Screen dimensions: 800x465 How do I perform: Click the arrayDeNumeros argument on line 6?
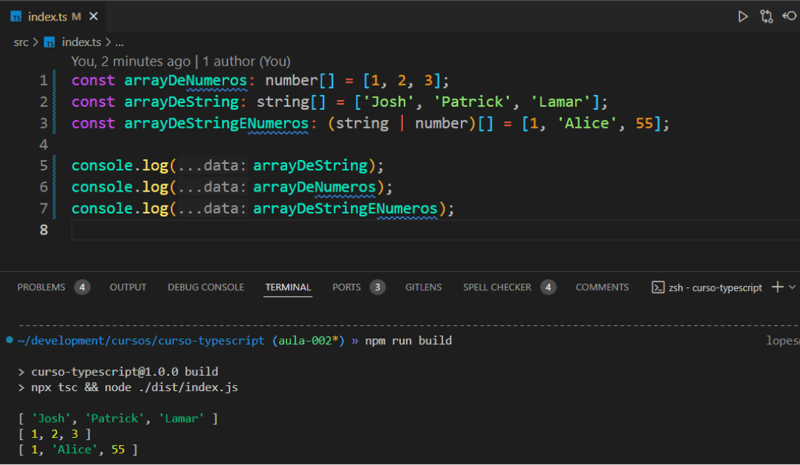coord(314,187)
